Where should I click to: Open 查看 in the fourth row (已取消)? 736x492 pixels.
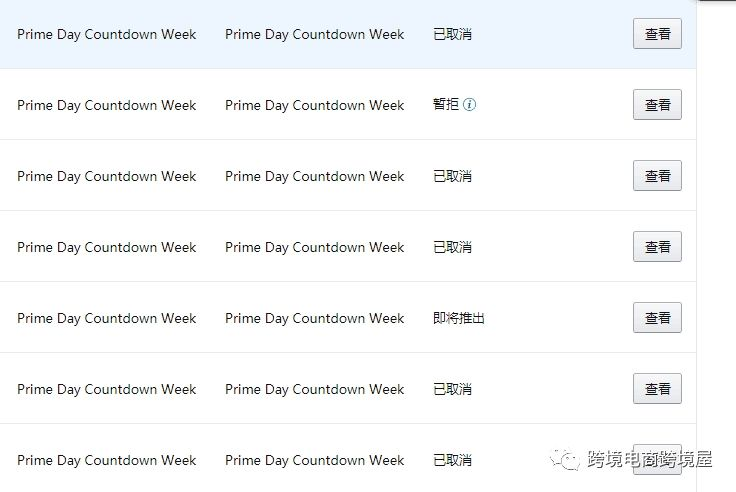[657, 246]
